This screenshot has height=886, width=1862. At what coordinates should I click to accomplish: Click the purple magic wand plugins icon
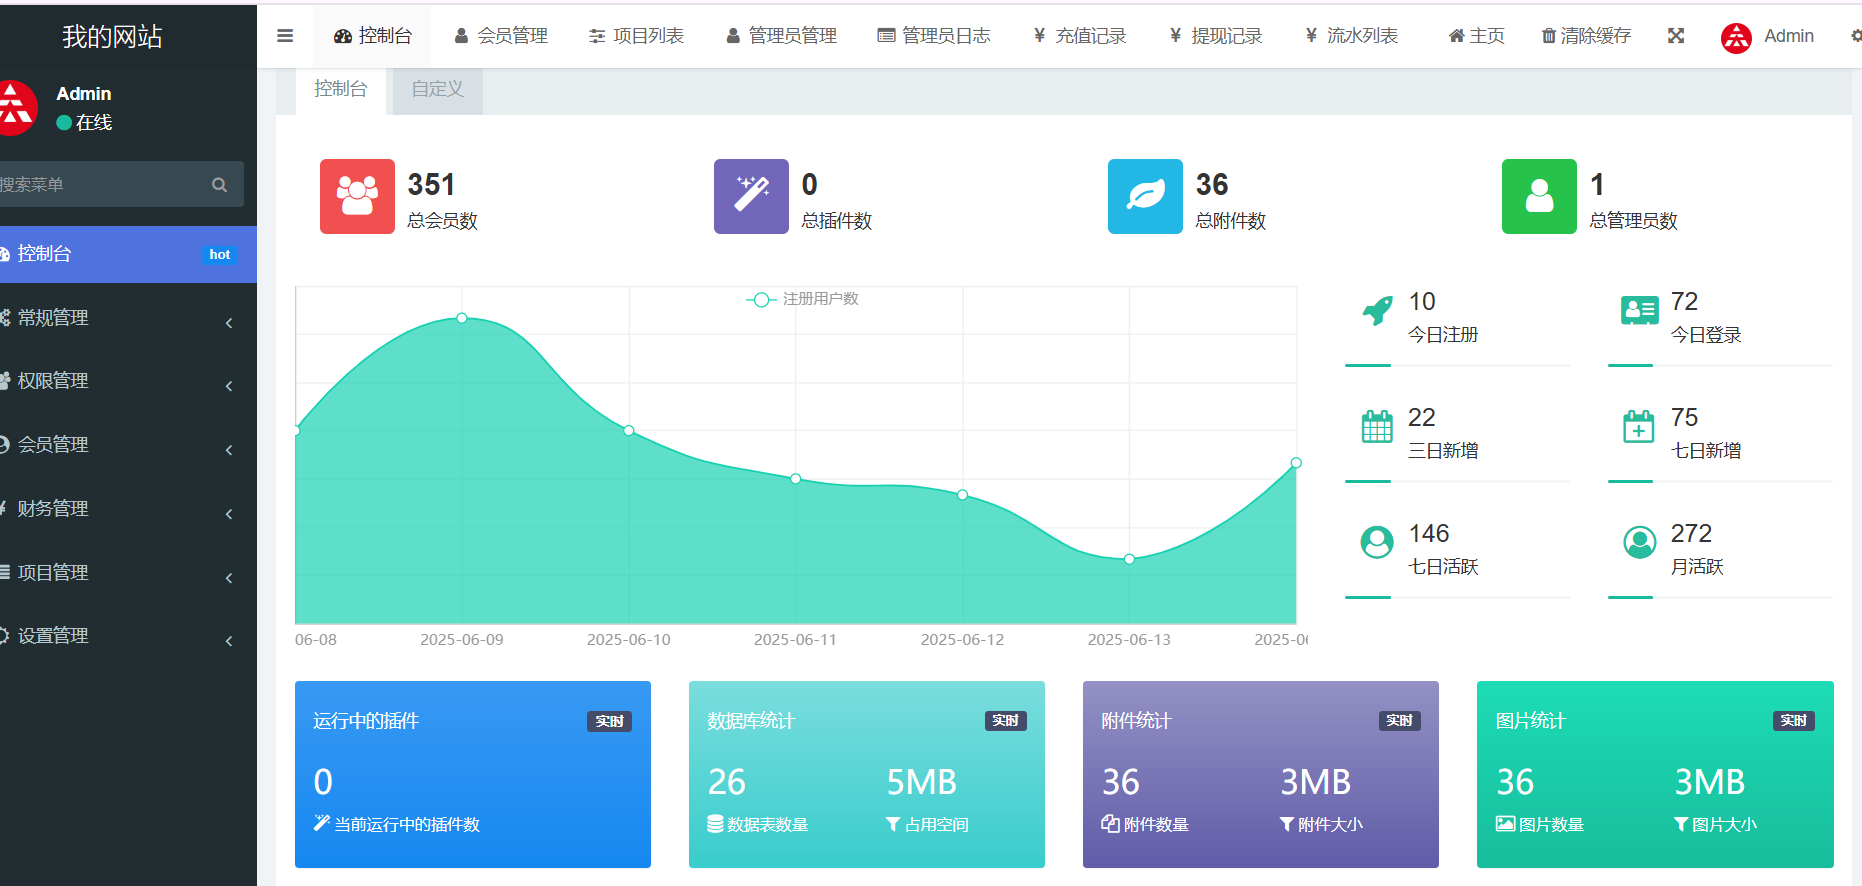751,196
